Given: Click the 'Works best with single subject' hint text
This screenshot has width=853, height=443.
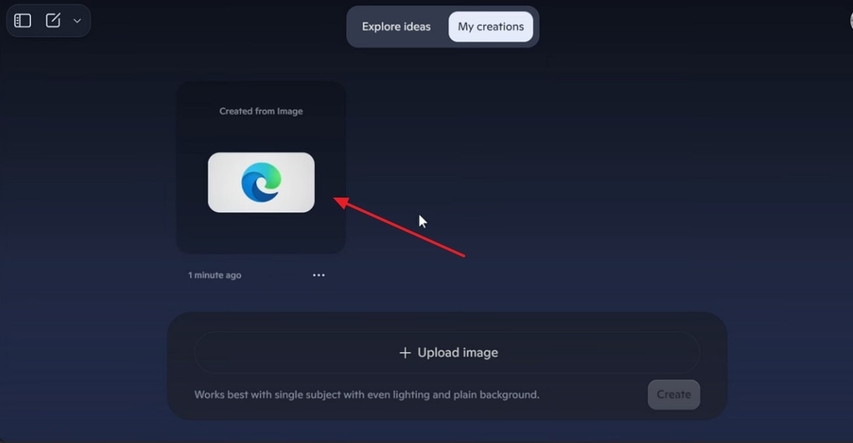Looking at the screenshot, I should click(x=367, y=395).
